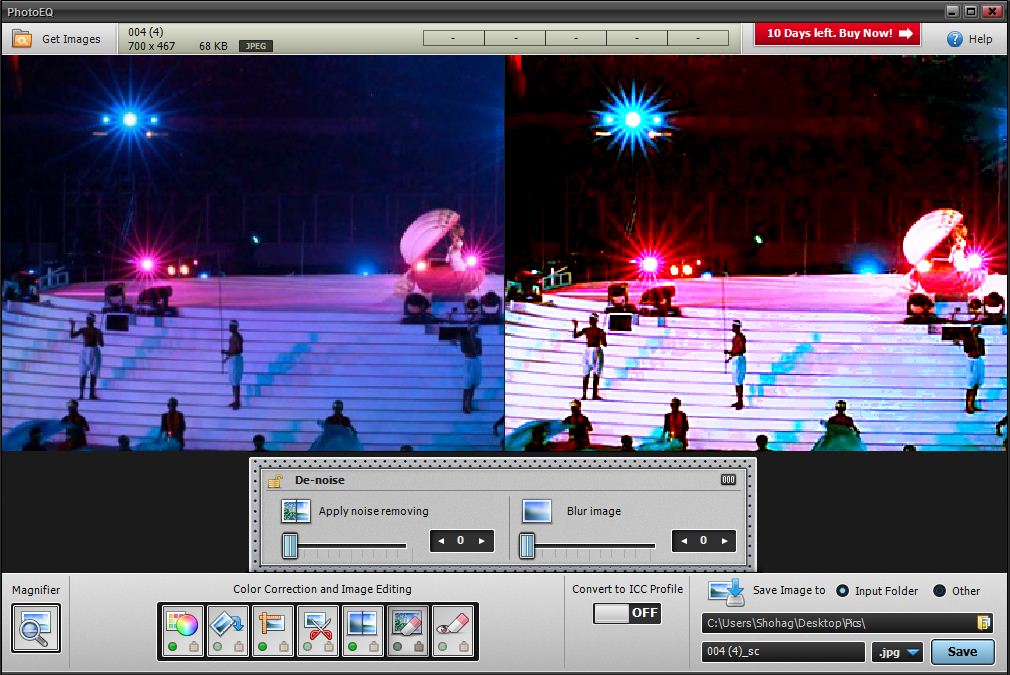Click the 10 Days left Buy Now banner
This screenshot has width=1010, height=675.
point(837,34)
